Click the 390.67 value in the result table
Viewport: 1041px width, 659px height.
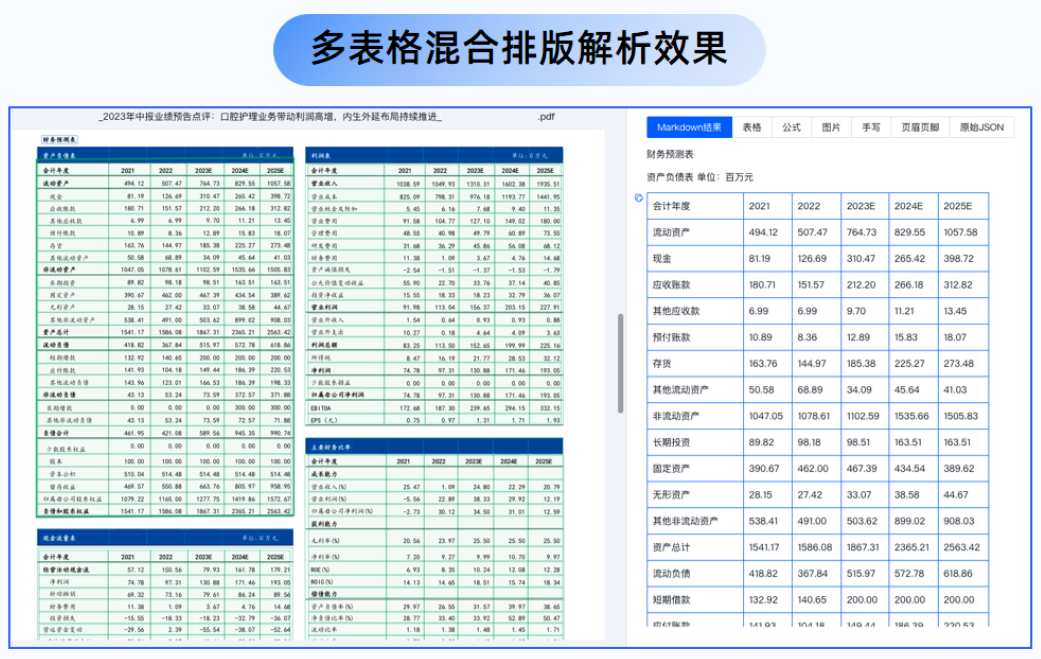pyautogui.click(x=767, y=469)
